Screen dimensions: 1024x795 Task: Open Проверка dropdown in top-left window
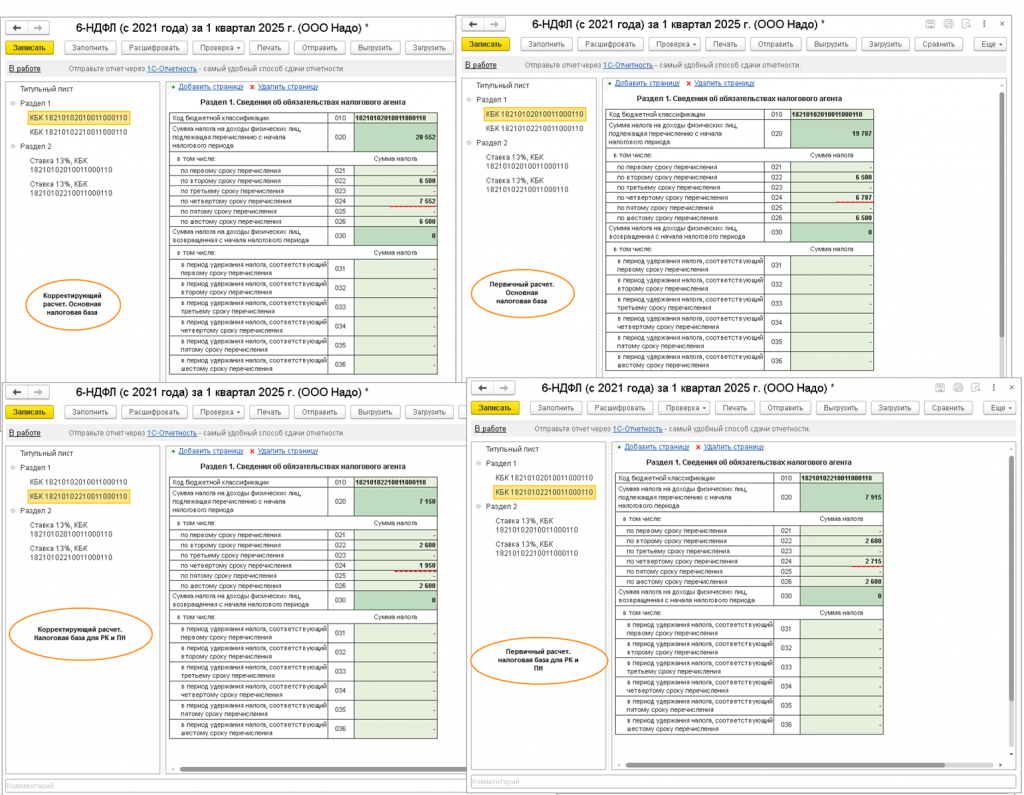220,48
